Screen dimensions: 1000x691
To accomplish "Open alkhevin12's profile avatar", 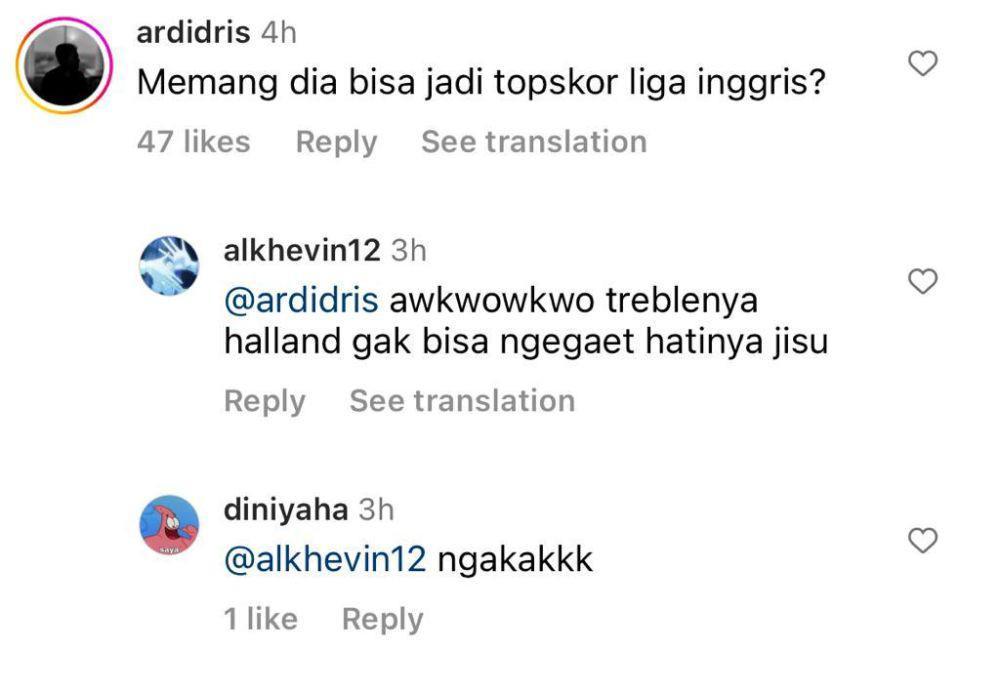I will pos(169,266).
